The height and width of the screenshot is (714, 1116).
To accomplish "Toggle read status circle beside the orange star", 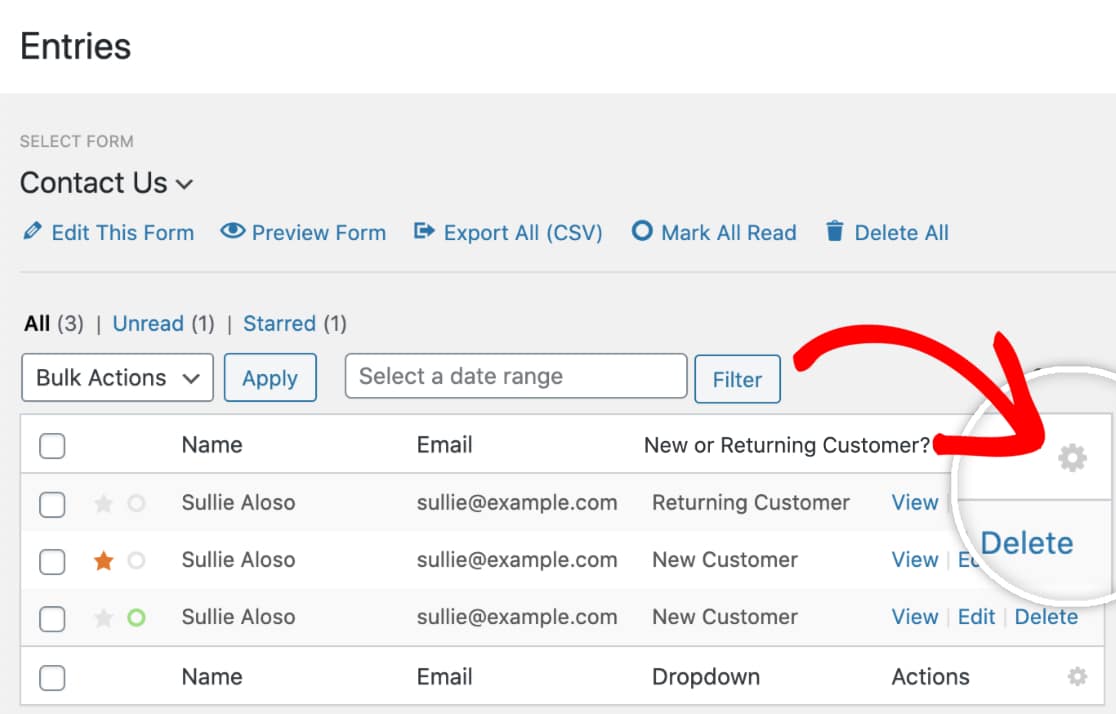I will tap(137, 561).
